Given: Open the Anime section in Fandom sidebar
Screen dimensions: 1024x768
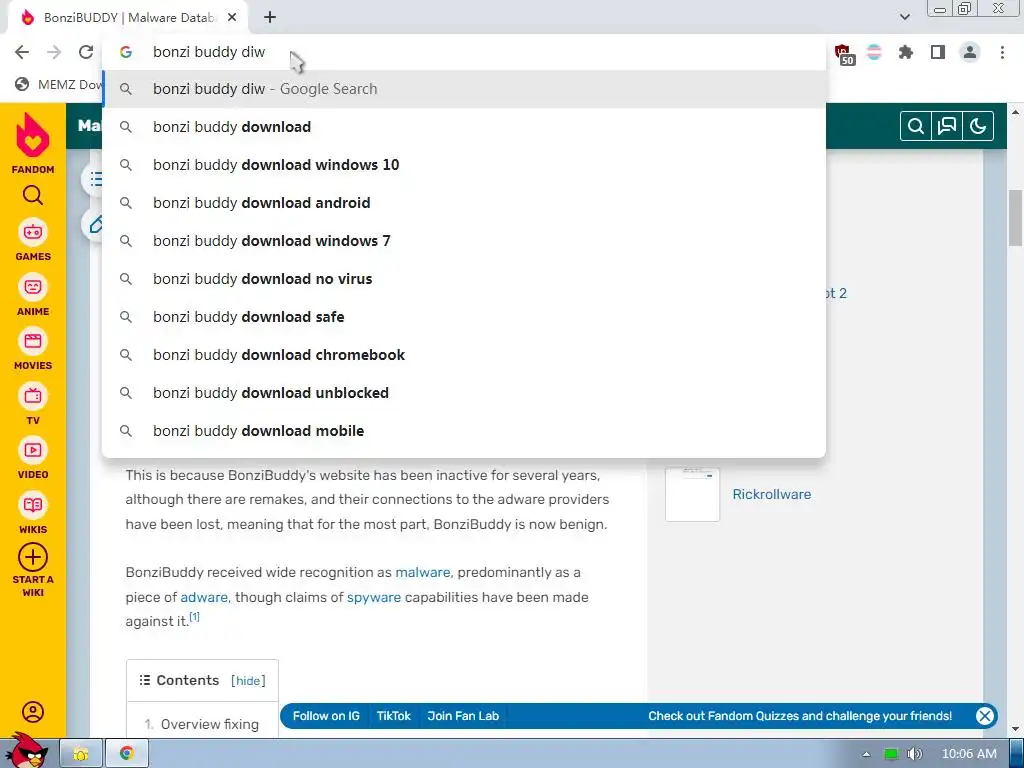Looking at the screenshot, I should click(x=33, y=295).
